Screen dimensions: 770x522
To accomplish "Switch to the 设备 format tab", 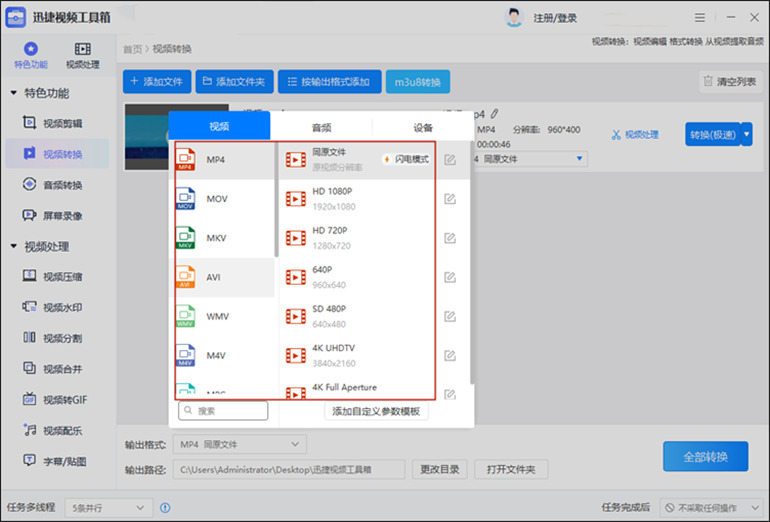I will tap(423, 128).
